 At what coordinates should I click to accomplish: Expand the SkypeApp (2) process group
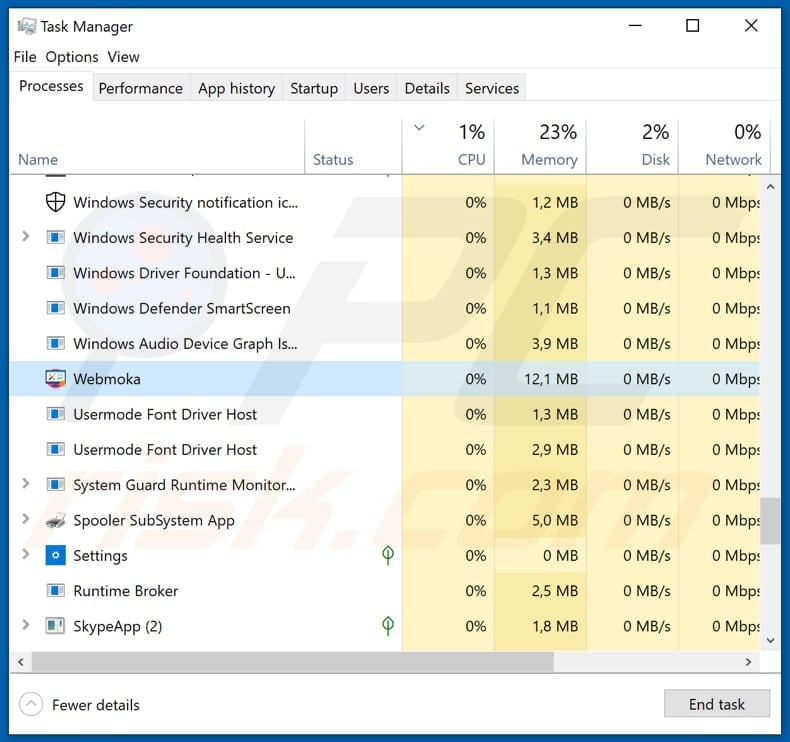tap(26, 625)
